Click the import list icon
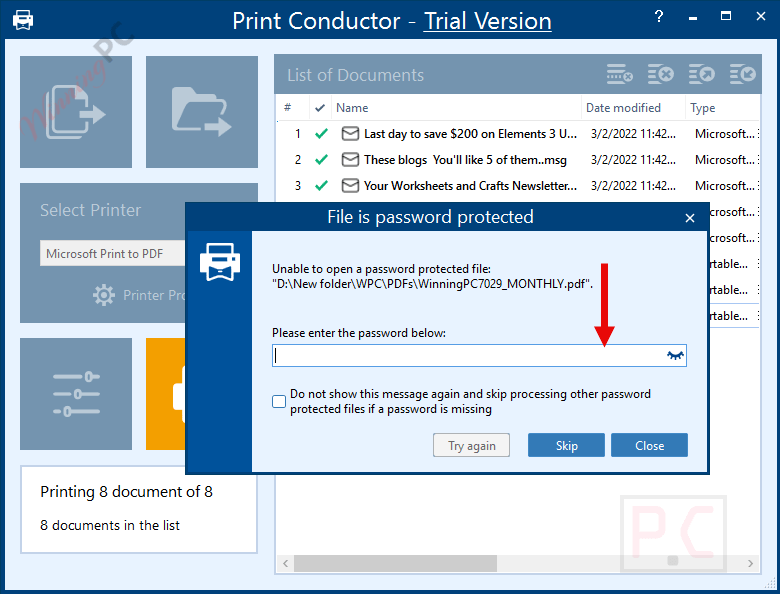The height and width of the screenshot is (594, 780). [x=742, y=75]
